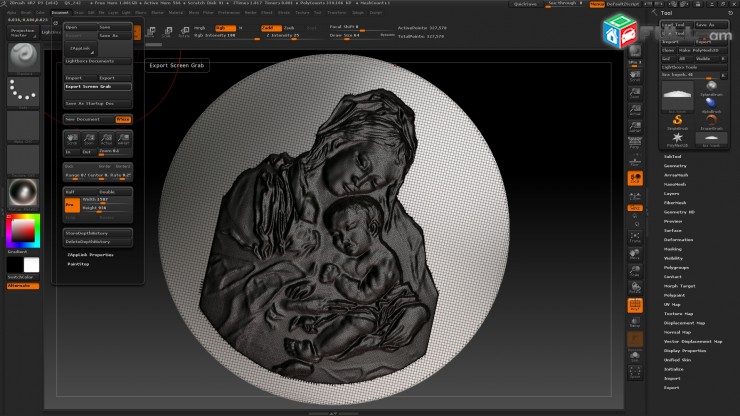Click the Move view icon on right shelf

click(x=635, y=254)
